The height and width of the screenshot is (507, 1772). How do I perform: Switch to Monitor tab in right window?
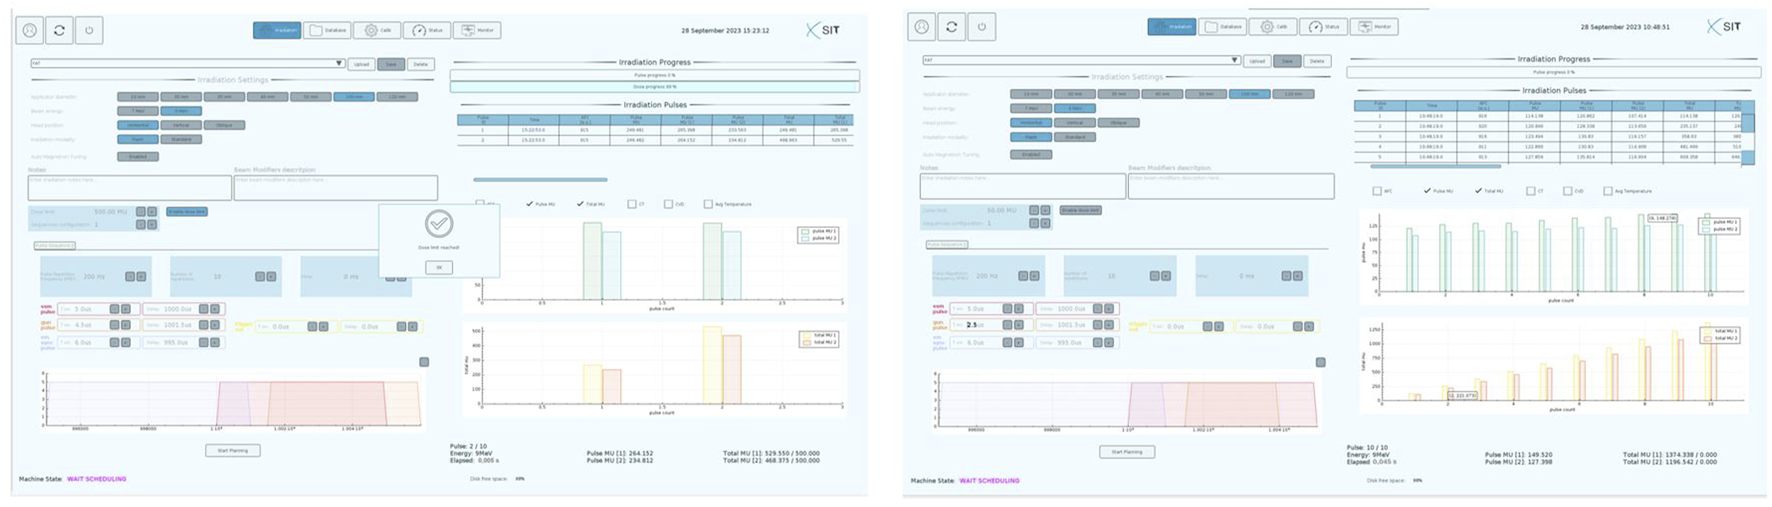click(1374, 27)
